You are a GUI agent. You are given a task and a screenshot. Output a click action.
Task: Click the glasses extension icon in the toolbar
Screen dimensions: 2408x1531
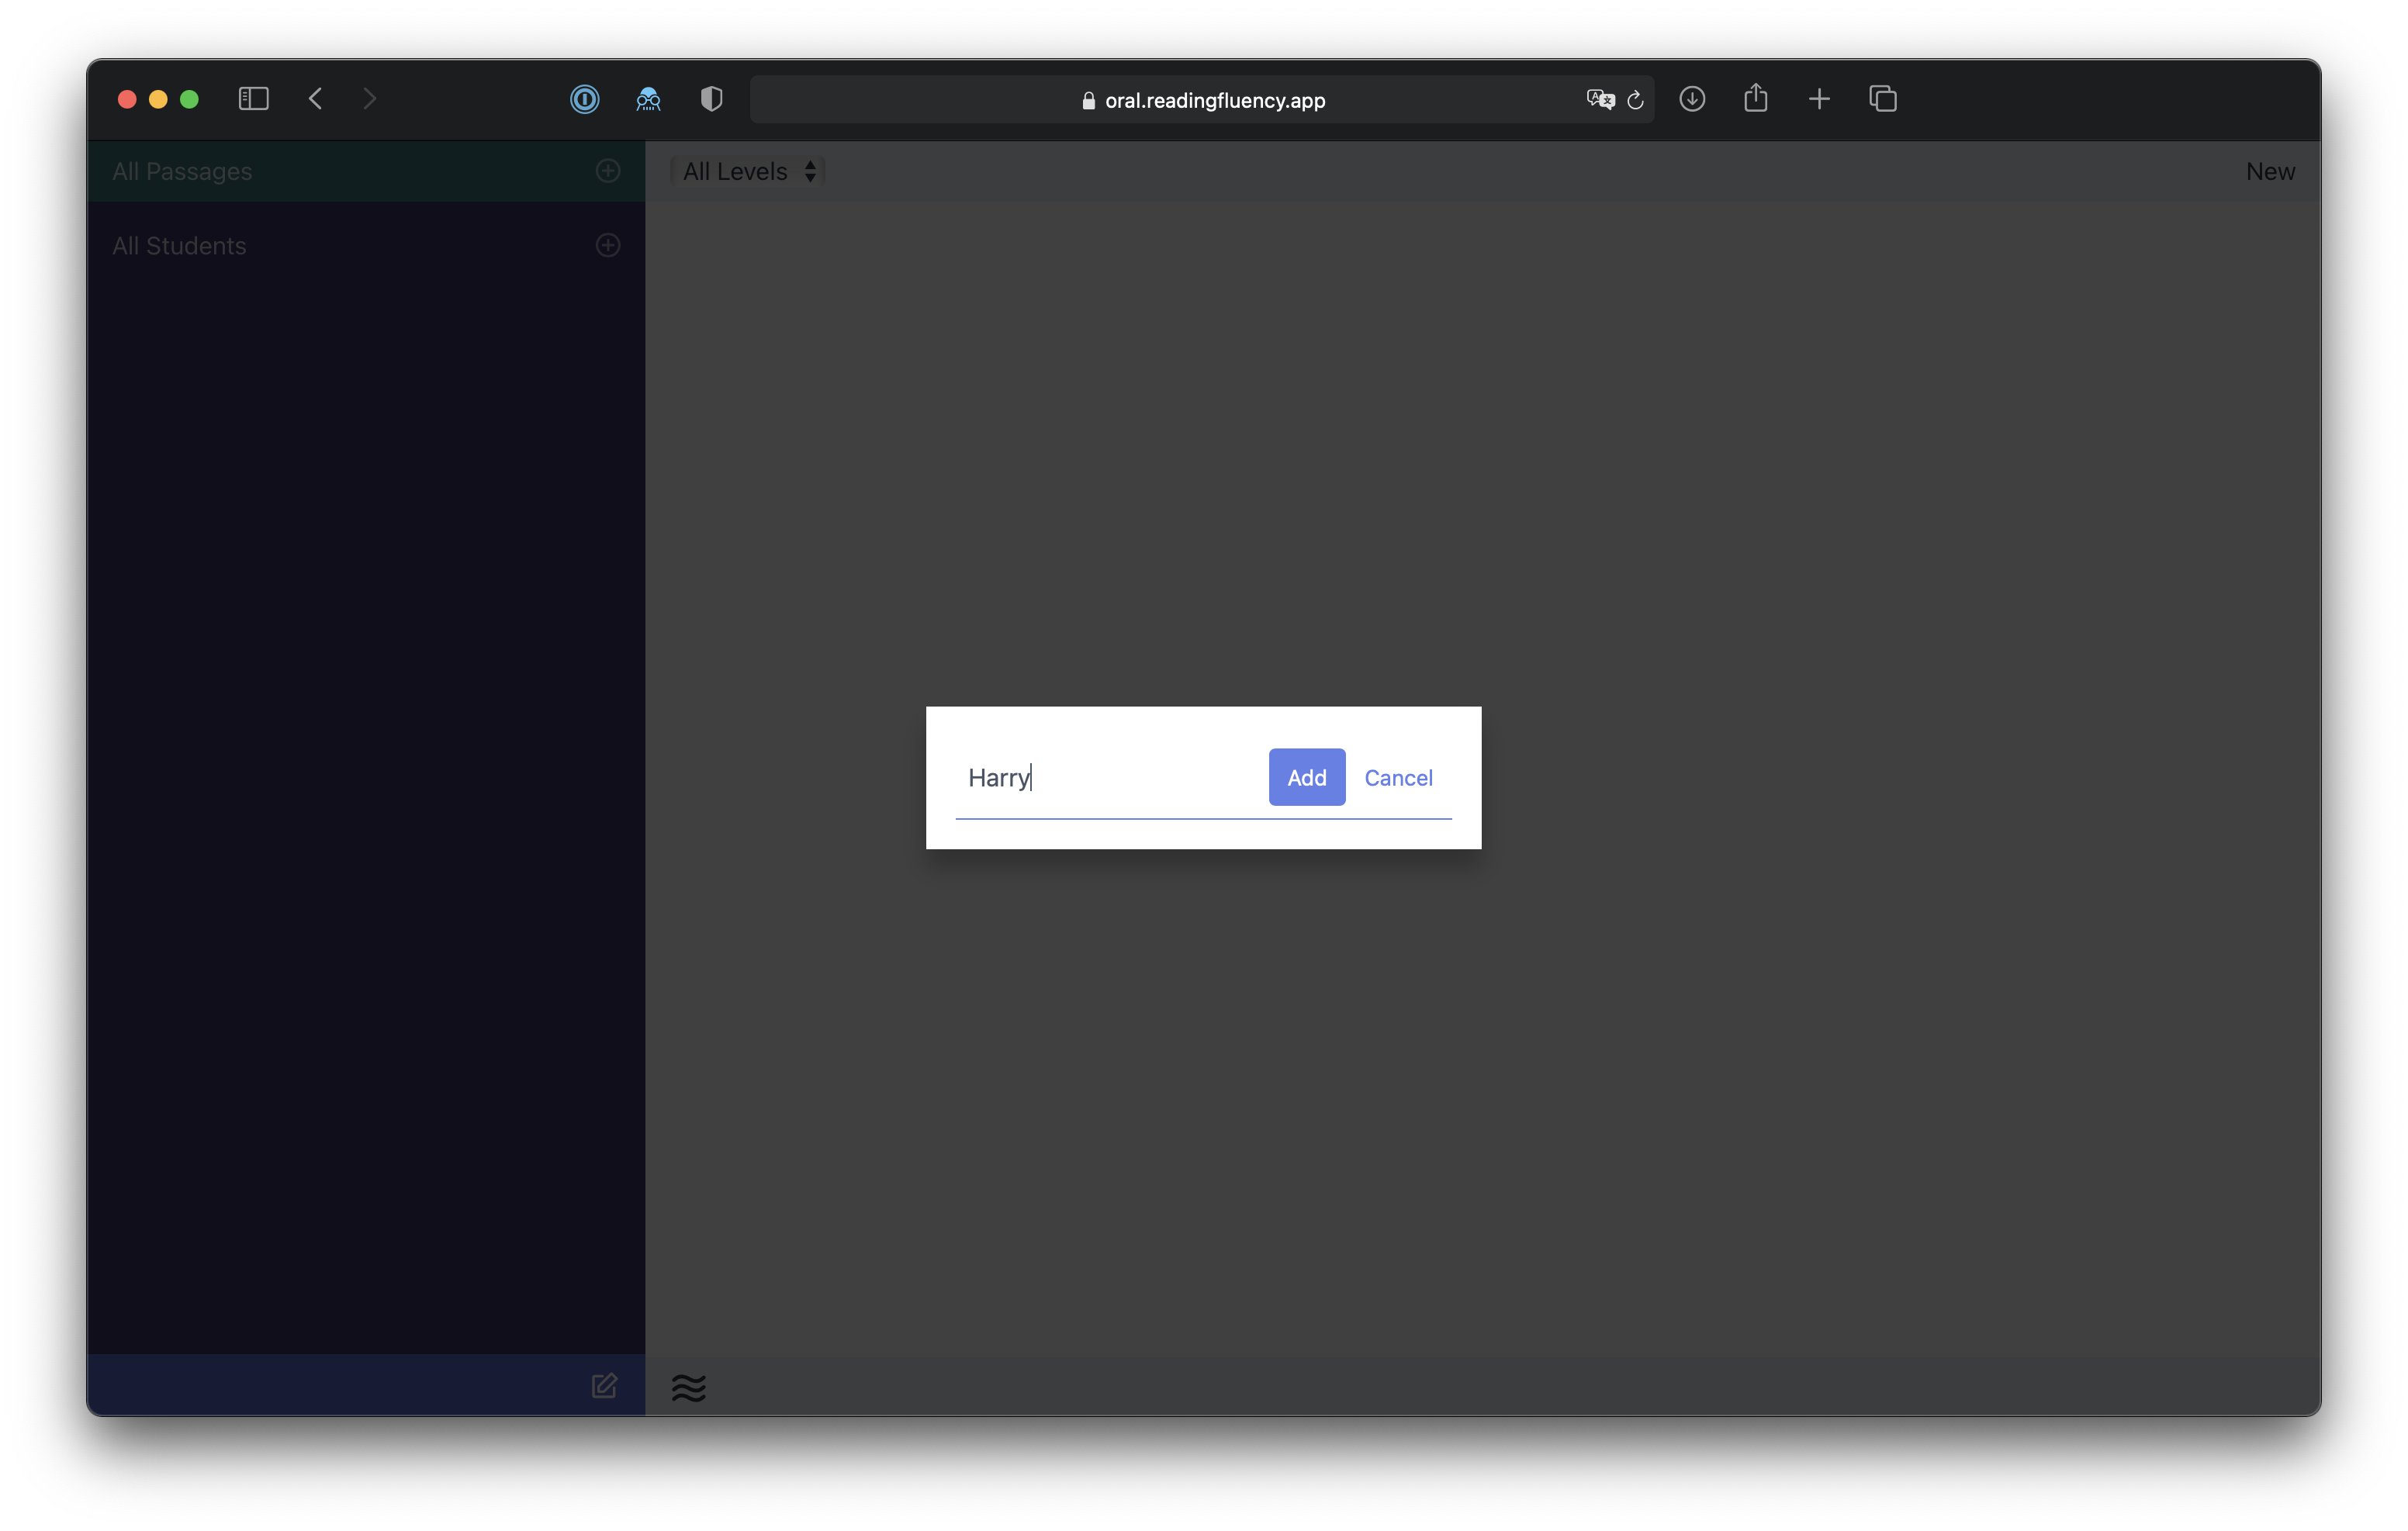click(648, 99)
